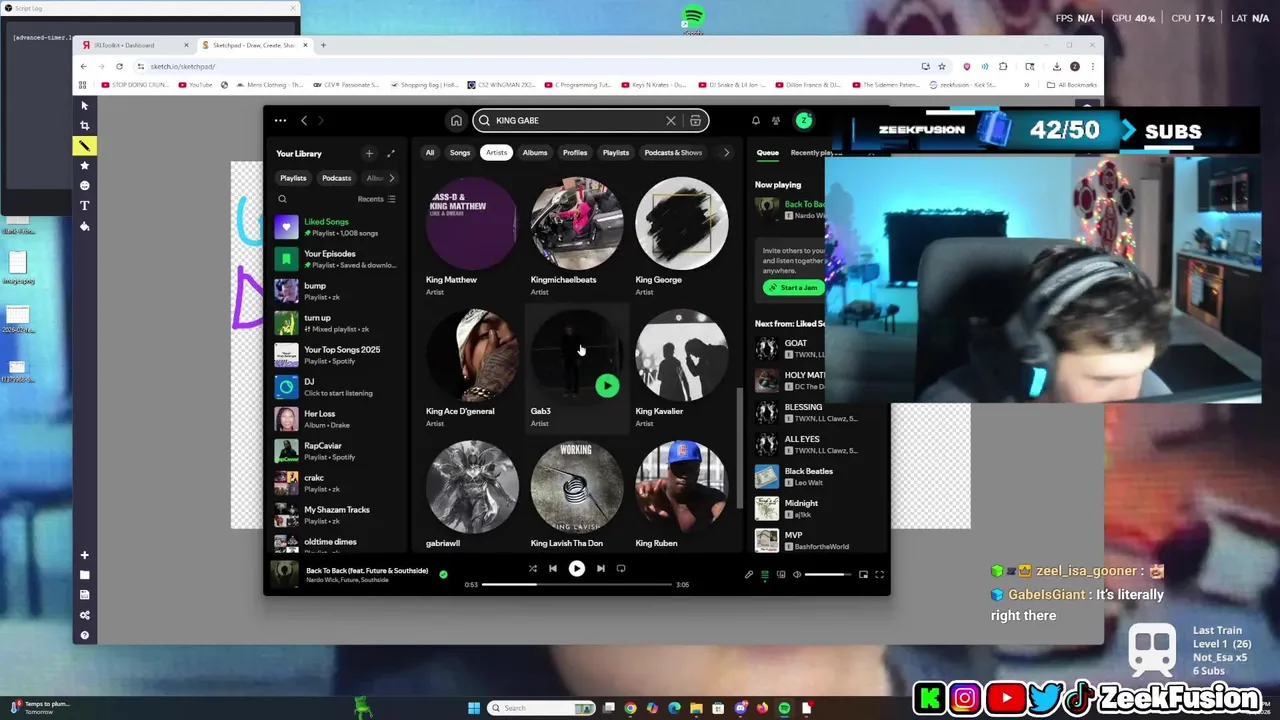Open King Matthew artist thumbnail
1280x720 pixels.
(472, 223)
